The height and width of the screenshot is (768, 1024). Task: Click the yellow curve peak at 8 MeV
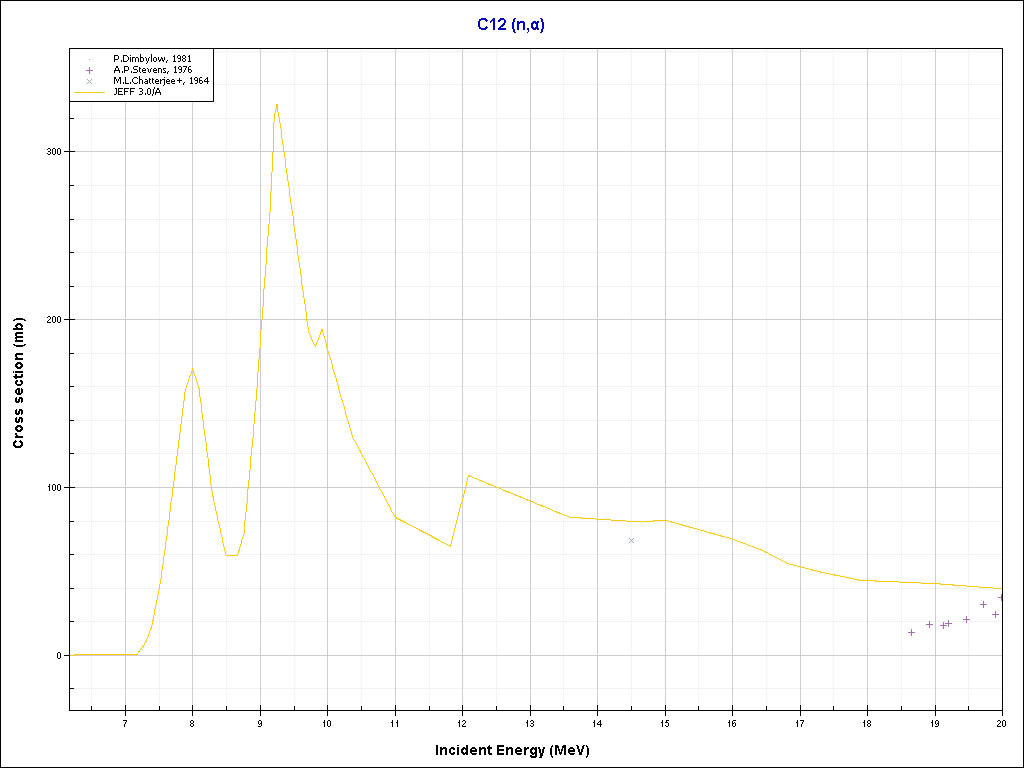192,369
